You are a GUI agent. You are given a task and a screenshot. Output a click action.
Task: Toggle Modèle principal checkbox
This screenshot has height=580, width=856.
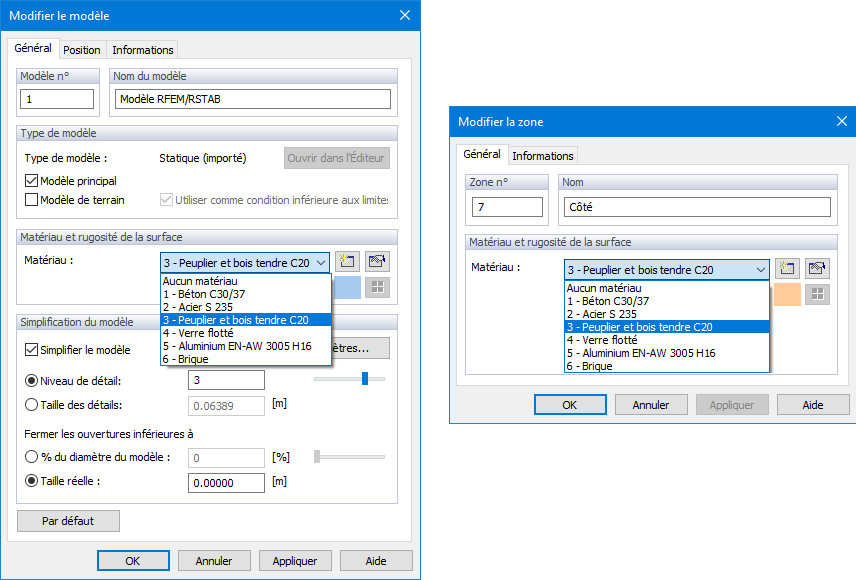(31, 181)
